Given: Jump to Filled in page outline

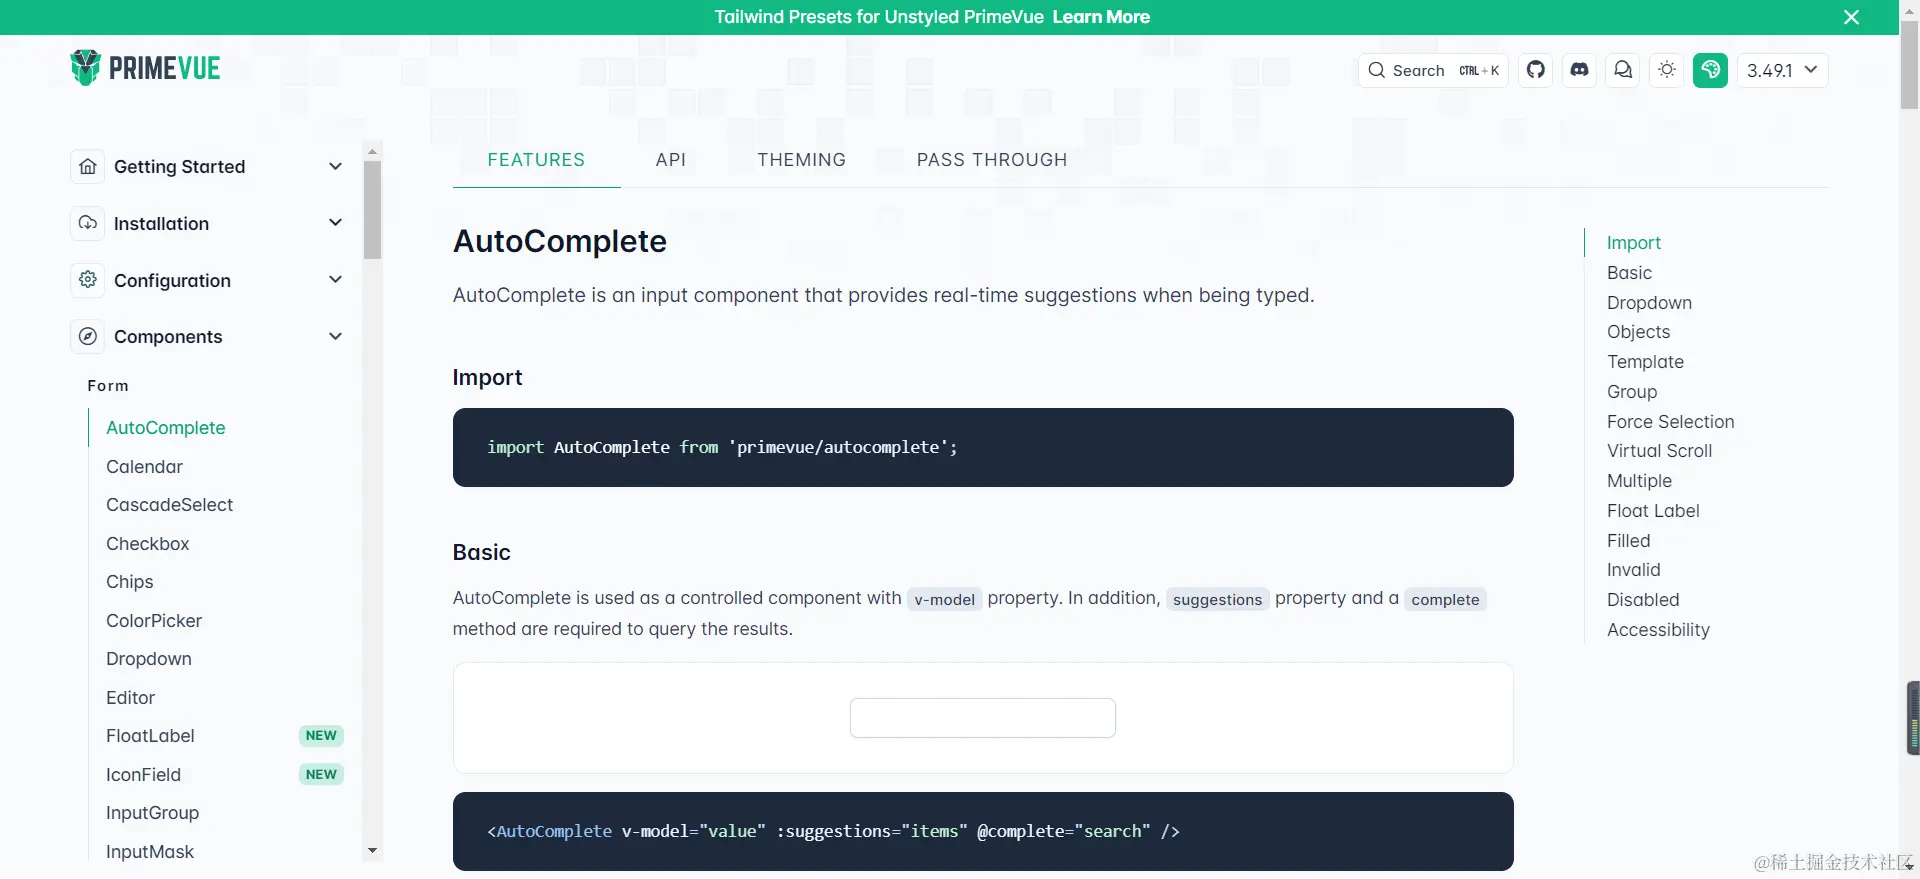Looking at the screenshot, I should (1629, 541).
